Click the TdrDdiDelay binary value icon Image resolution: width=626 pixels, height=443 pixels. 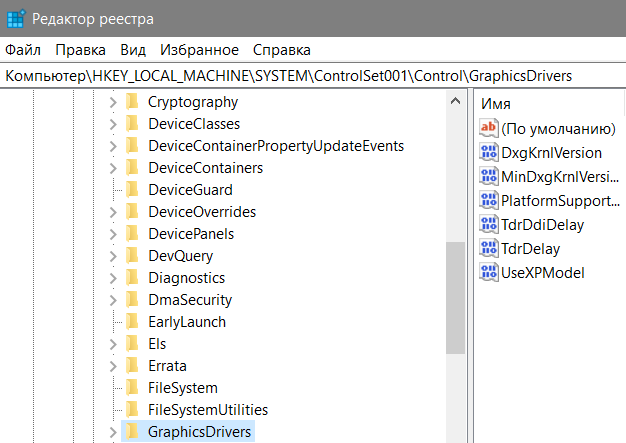[489, 225]
